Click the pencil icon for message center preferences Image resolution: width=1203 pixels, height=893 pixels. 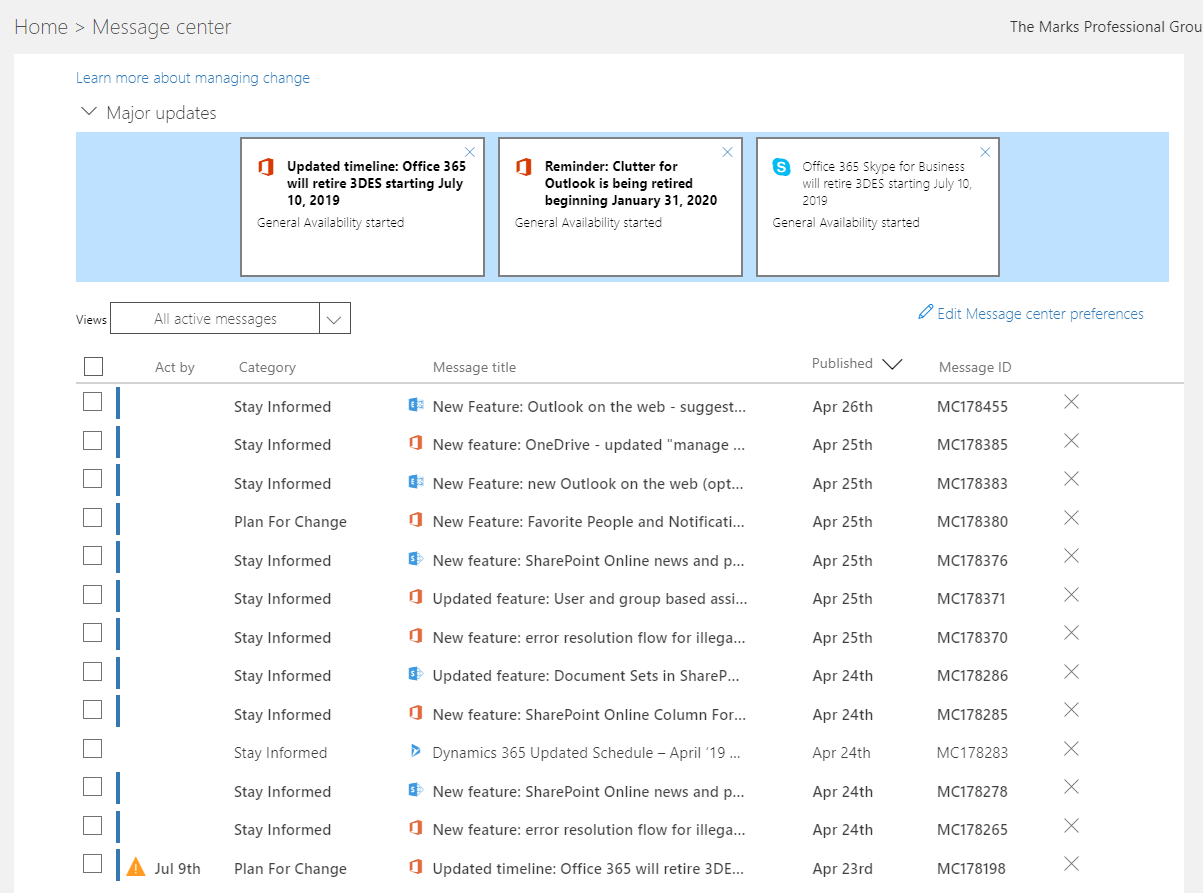coord(926,313)
